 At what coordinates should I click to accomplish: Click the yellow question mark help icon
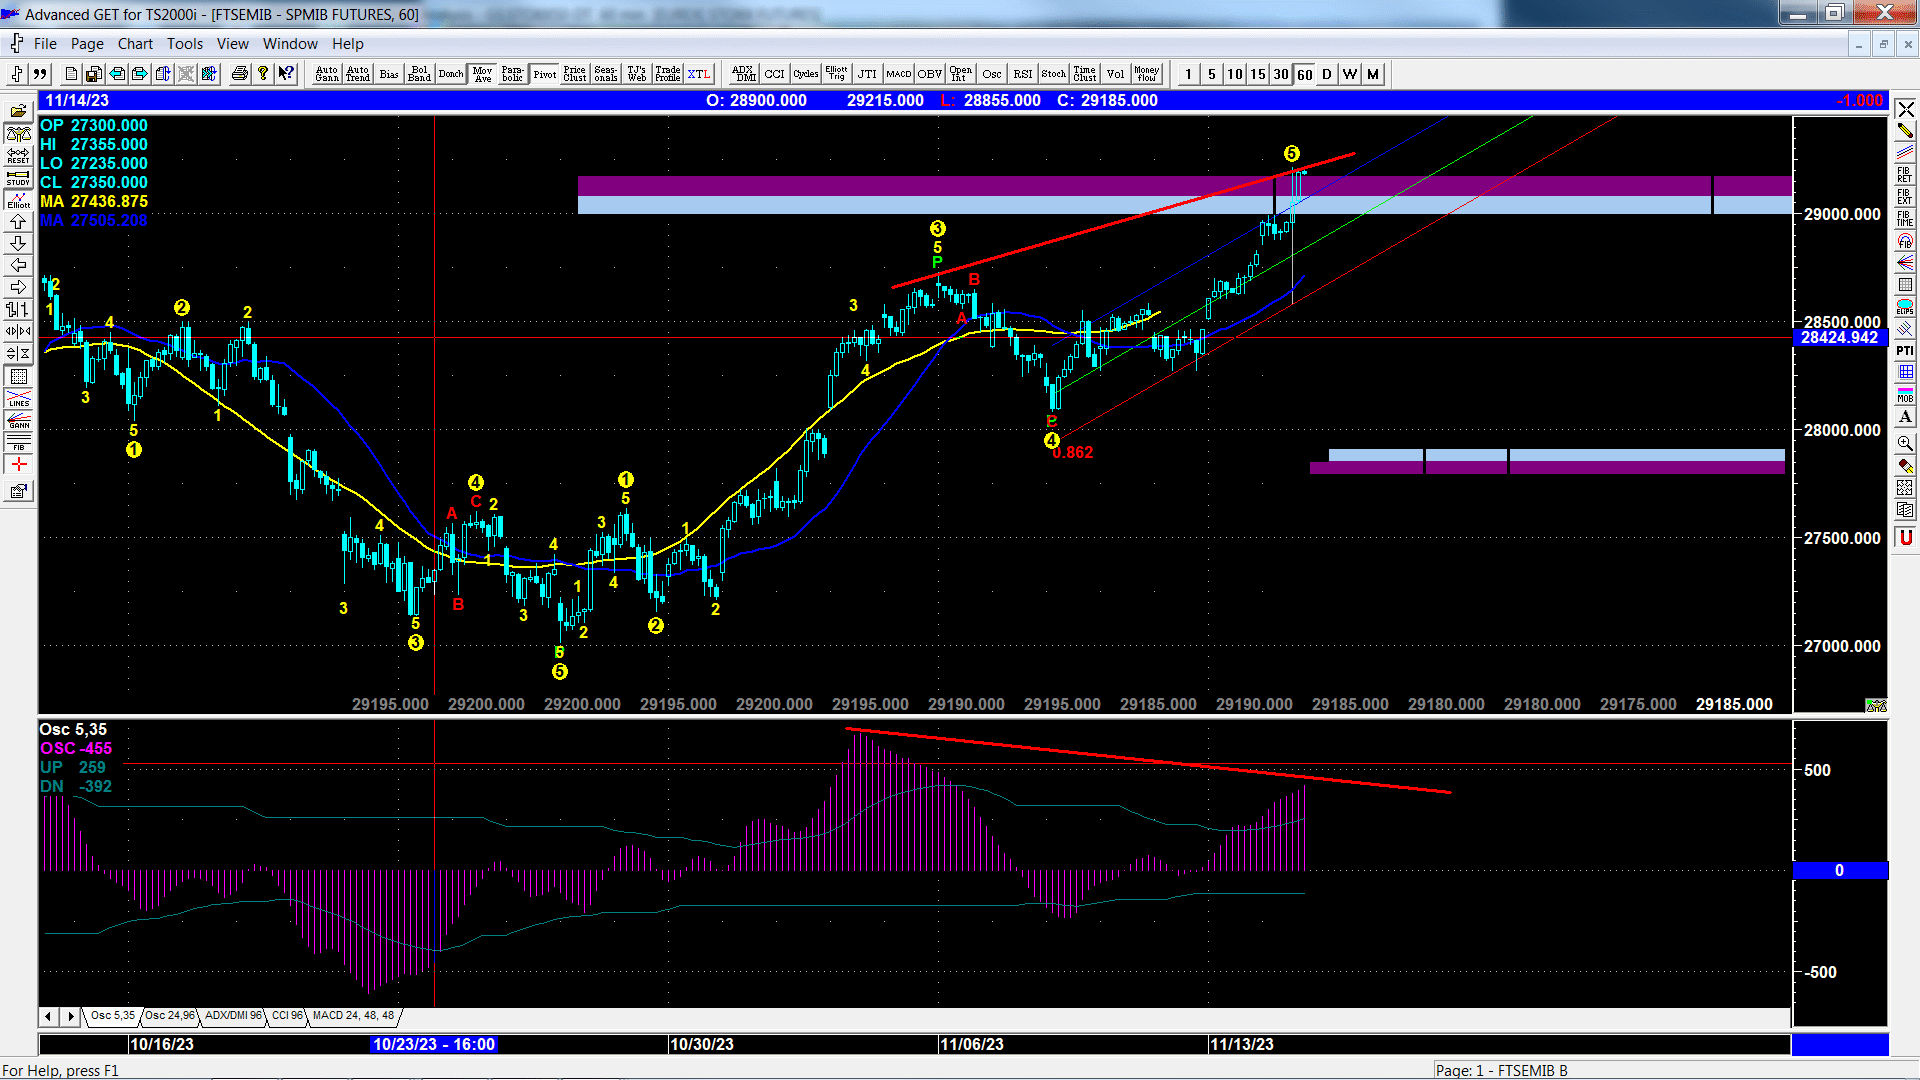[262, 74]
